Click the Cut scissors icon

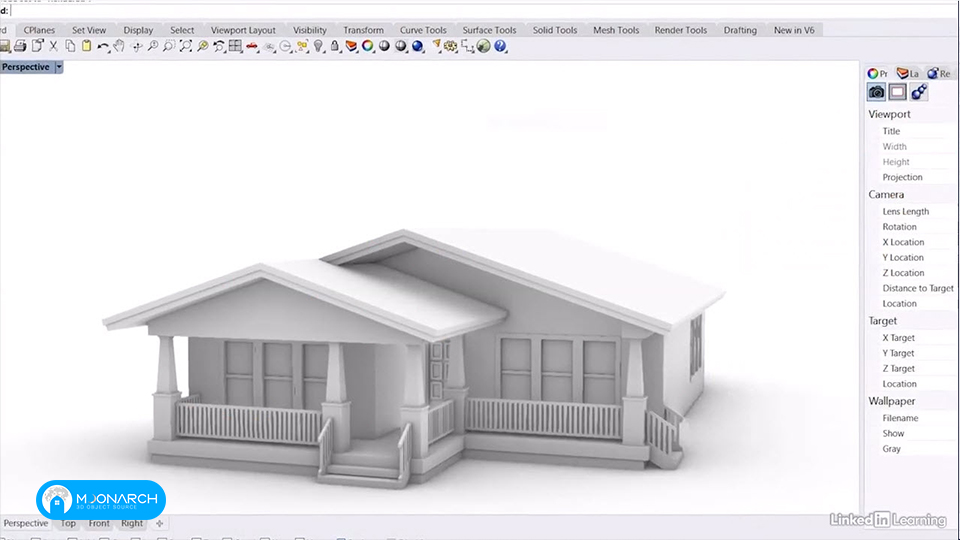[53, 46]
